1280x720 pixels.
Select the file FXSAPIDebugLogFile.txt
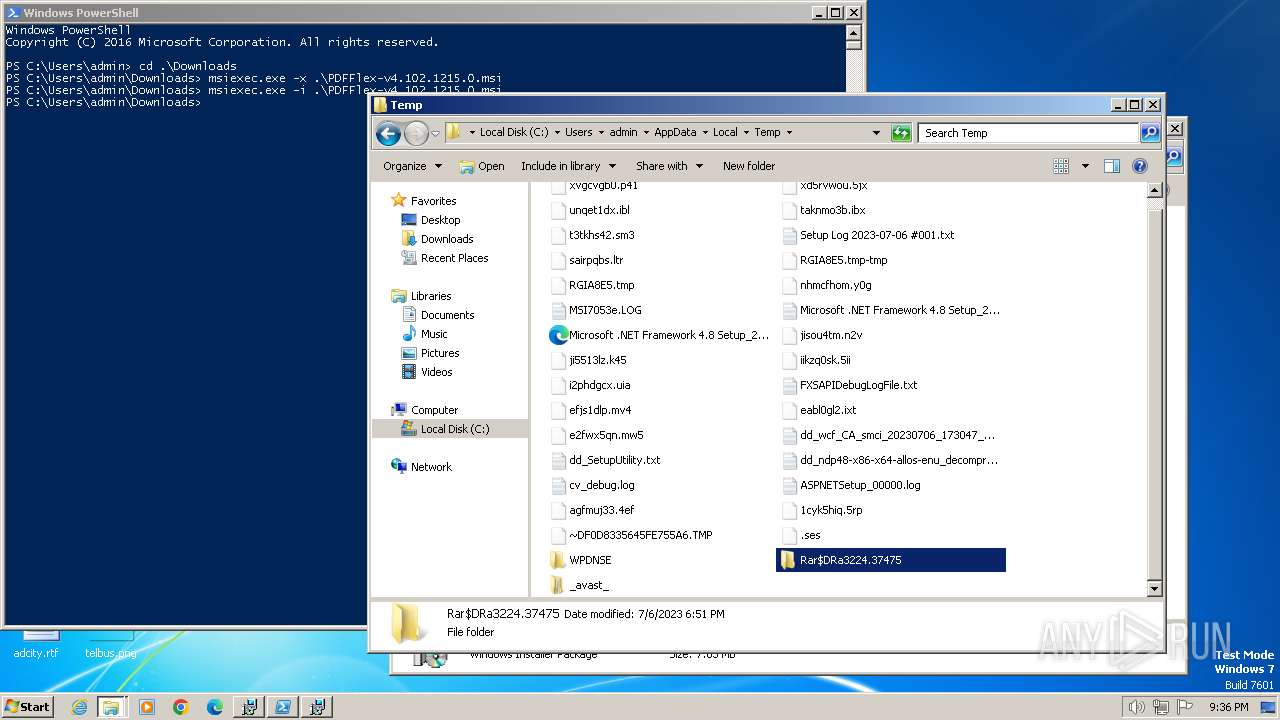(x=858, y=385)
